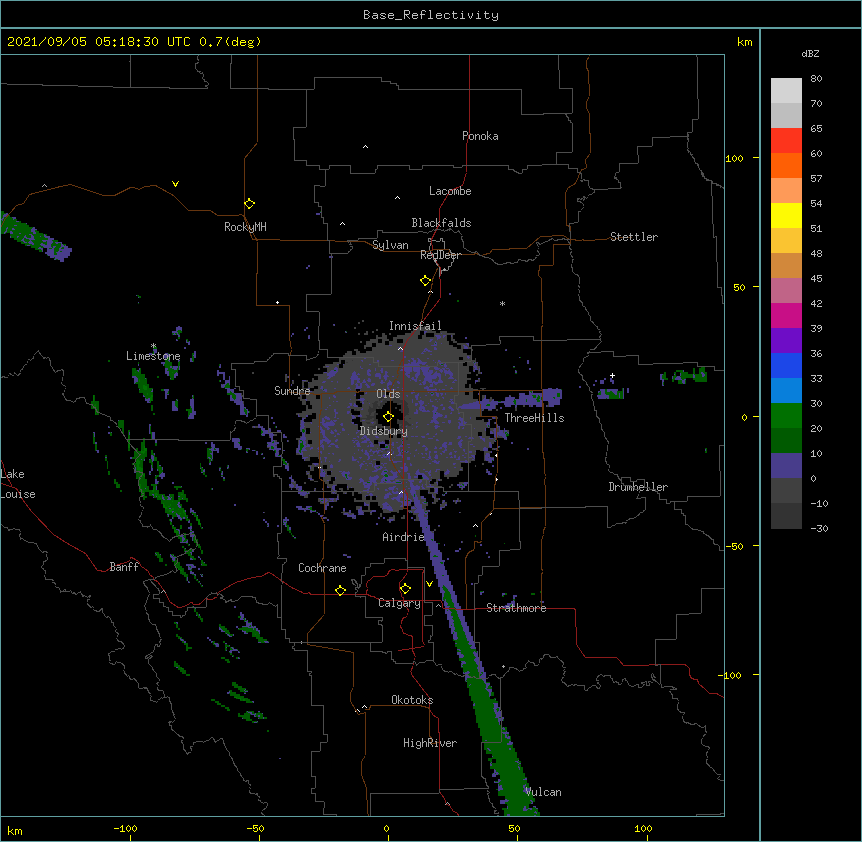
Task: Pick the bright green swatch in dBZ legend
Action: tap(786, 416)
